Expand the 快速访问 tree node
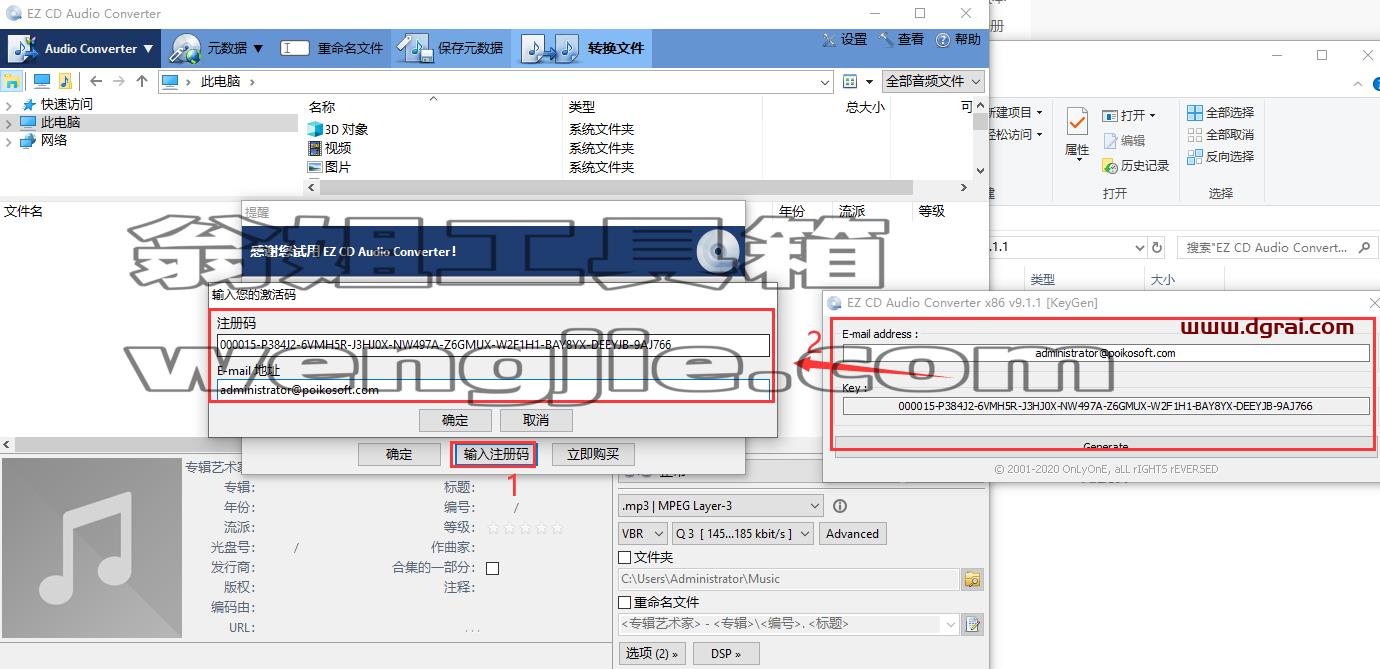The height and width of the screenshot is (669, 1380). (x=9, y=104)
